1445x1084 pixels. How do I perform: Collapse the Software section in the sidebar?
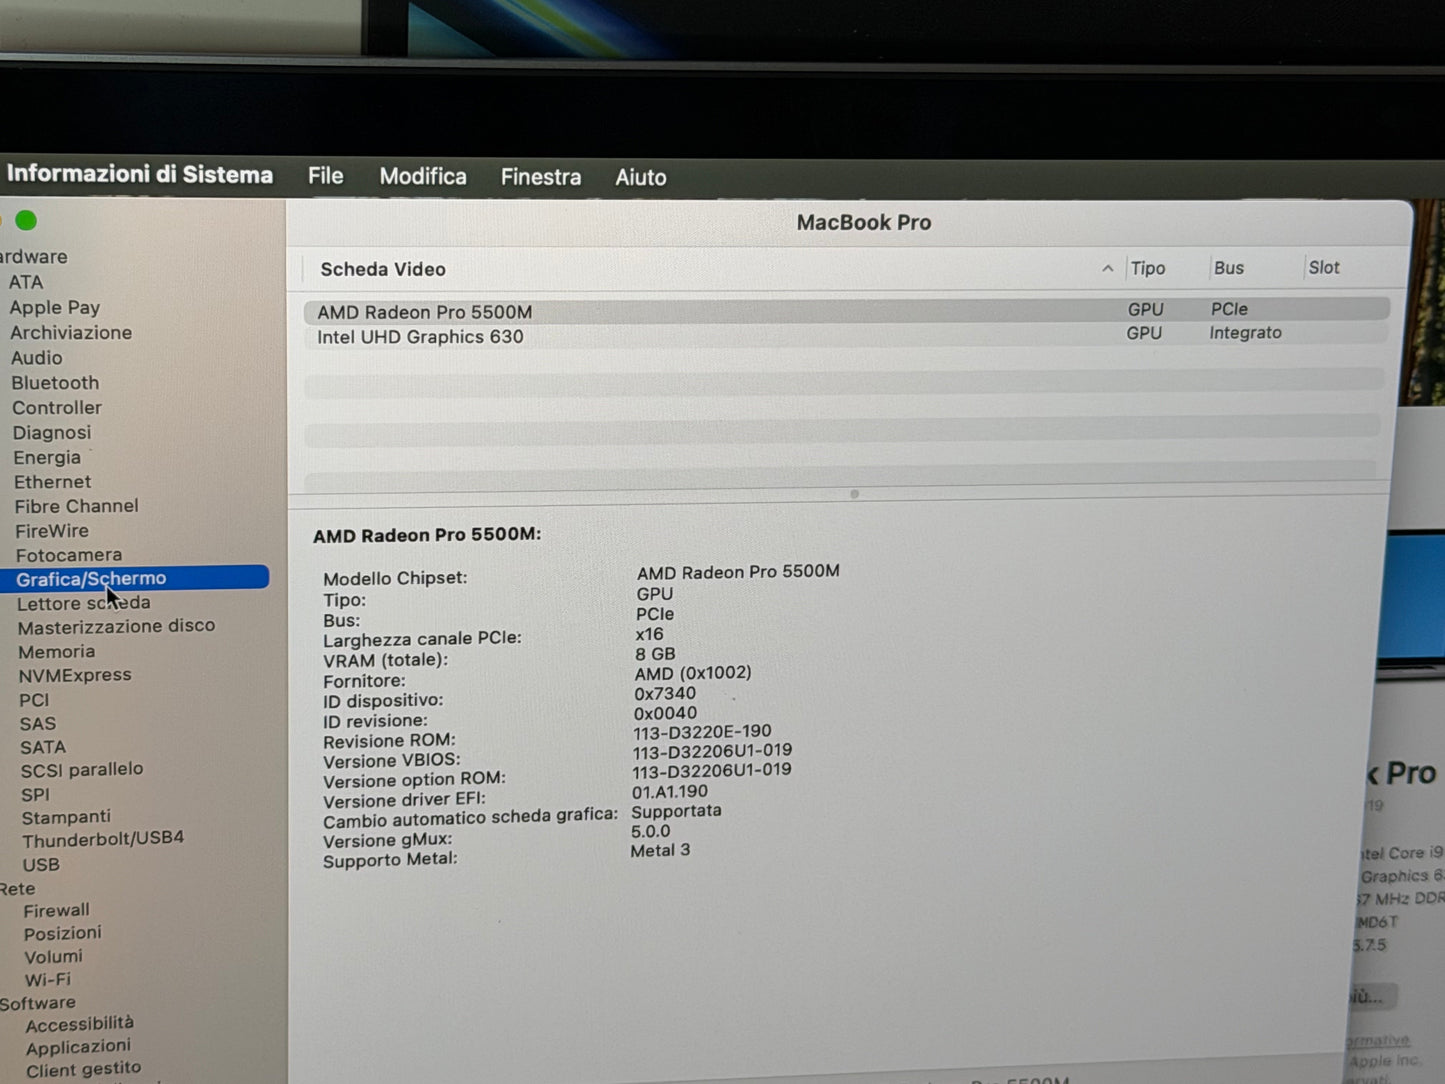point(37,1003)
